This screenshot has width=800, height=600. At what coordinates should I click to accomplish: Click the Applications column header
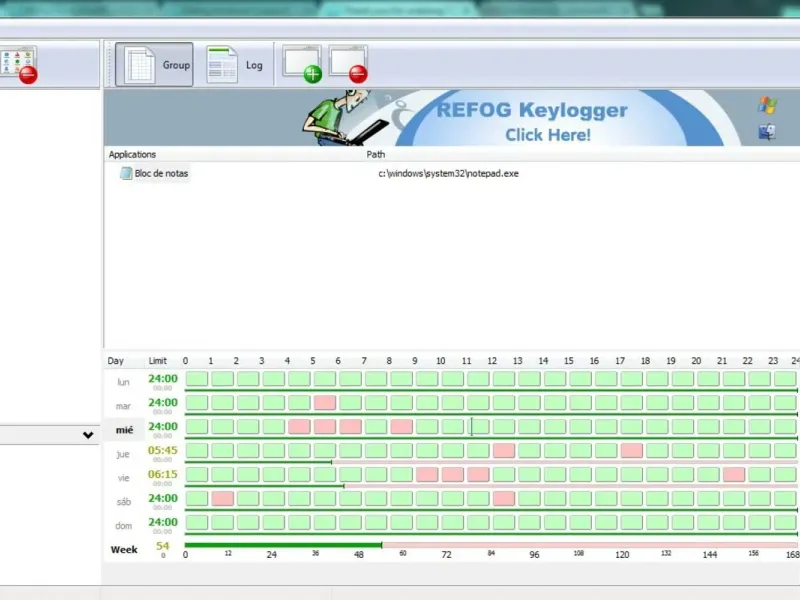132,154
